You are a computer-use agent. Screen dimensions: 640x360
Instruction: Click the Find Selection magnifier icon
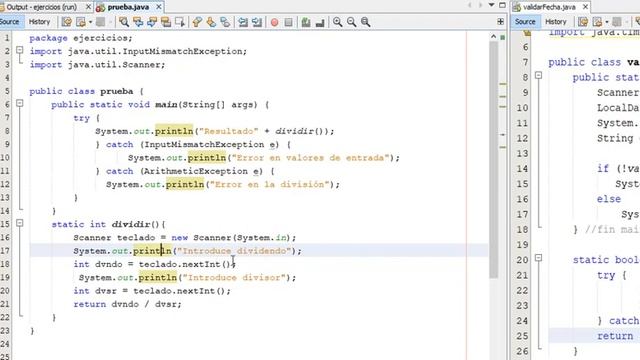124,22
